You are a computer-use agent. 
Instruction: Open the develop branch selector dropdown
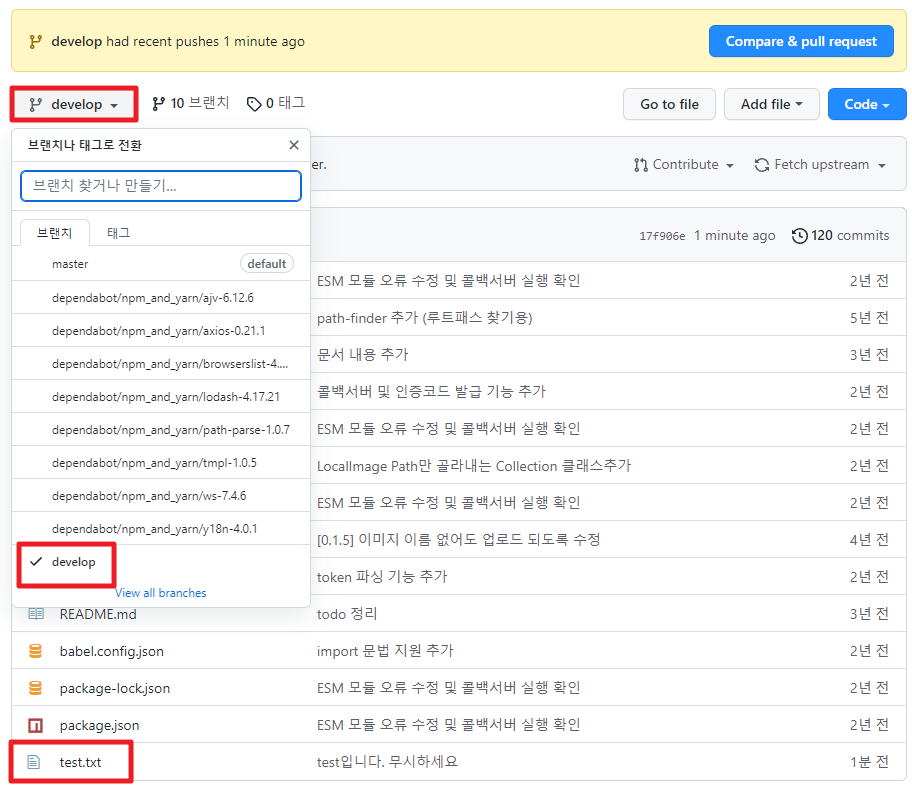pos(74,105)
